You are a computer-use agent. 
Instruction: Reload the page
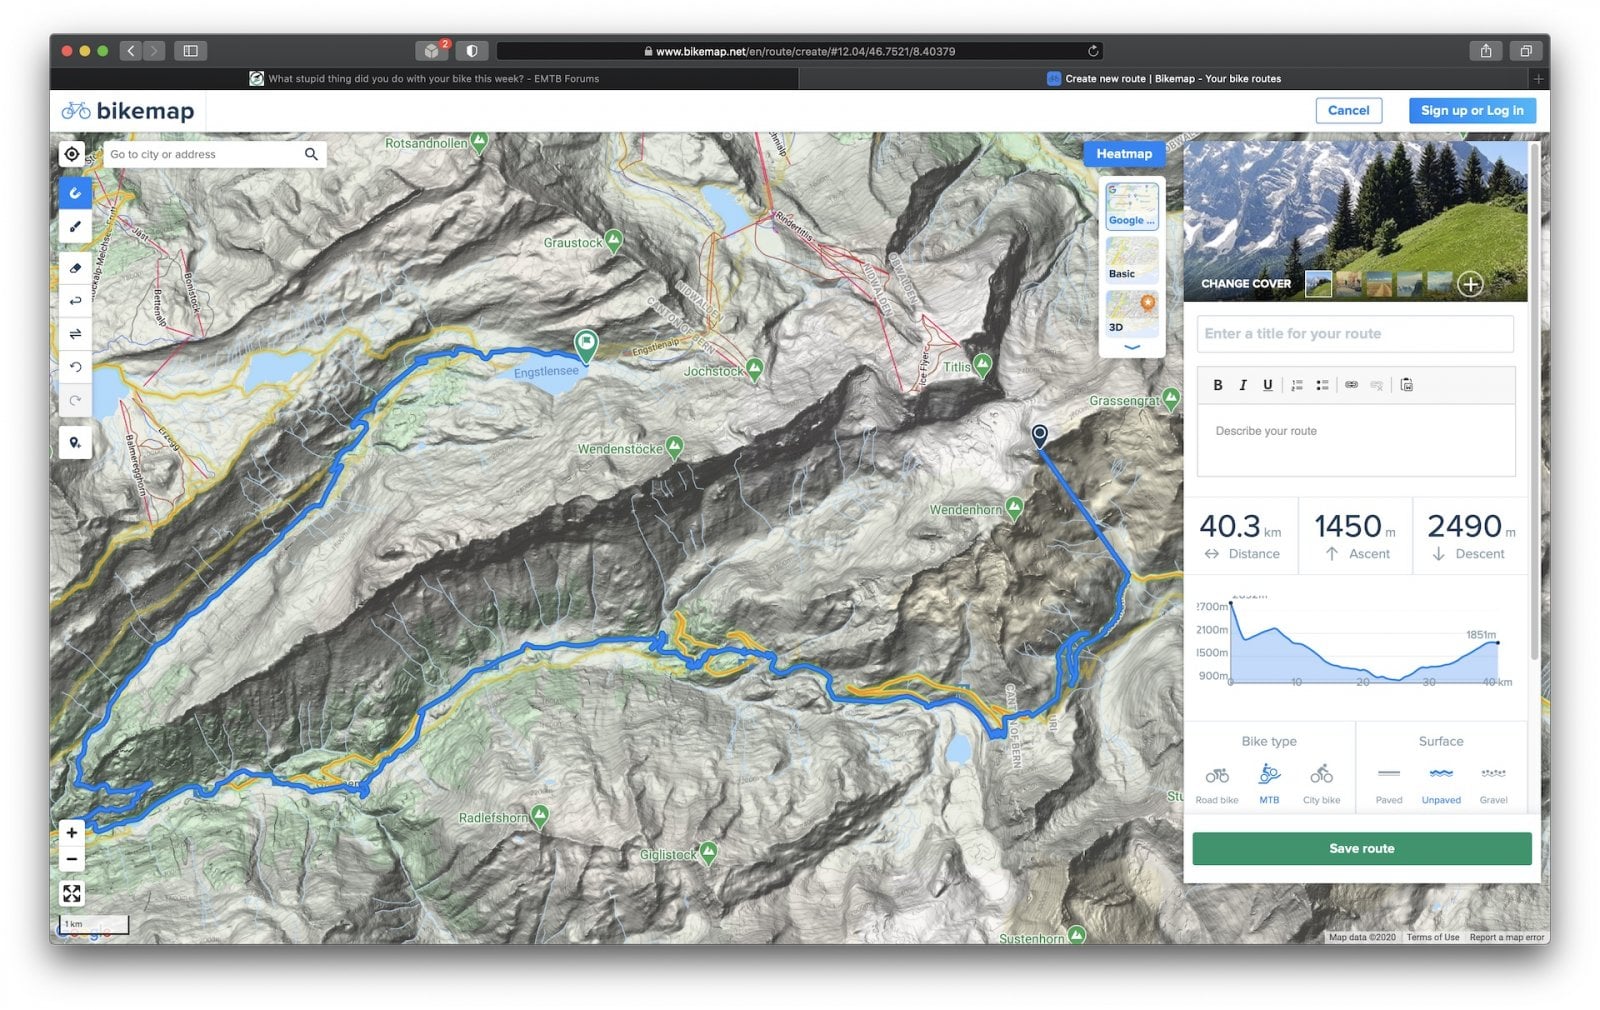point(1093,51)
